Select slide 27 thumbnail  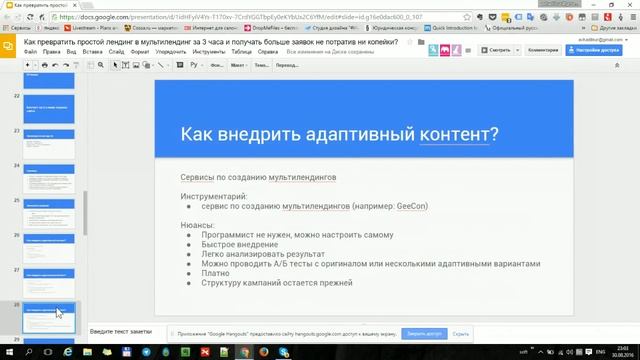49,283
